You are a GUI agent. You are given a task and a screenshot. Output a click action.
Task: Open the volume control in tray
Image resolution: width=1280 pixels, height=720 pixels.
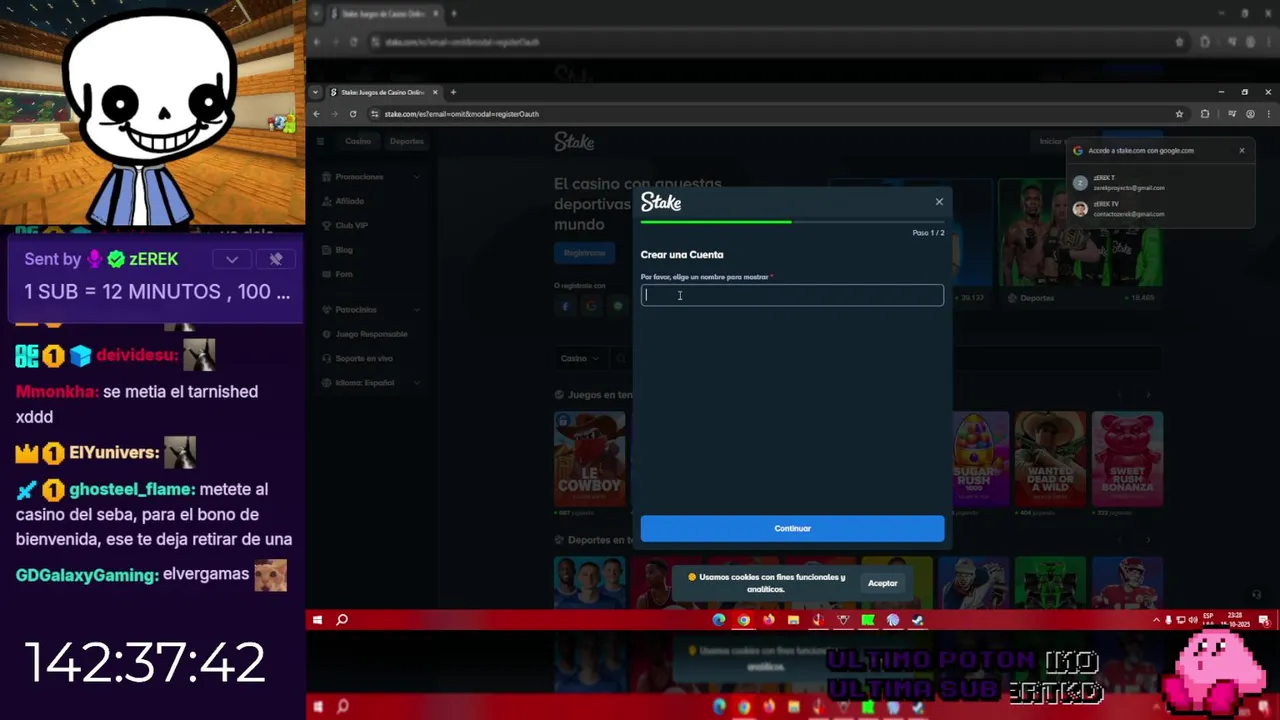[x=1193, y=620]
